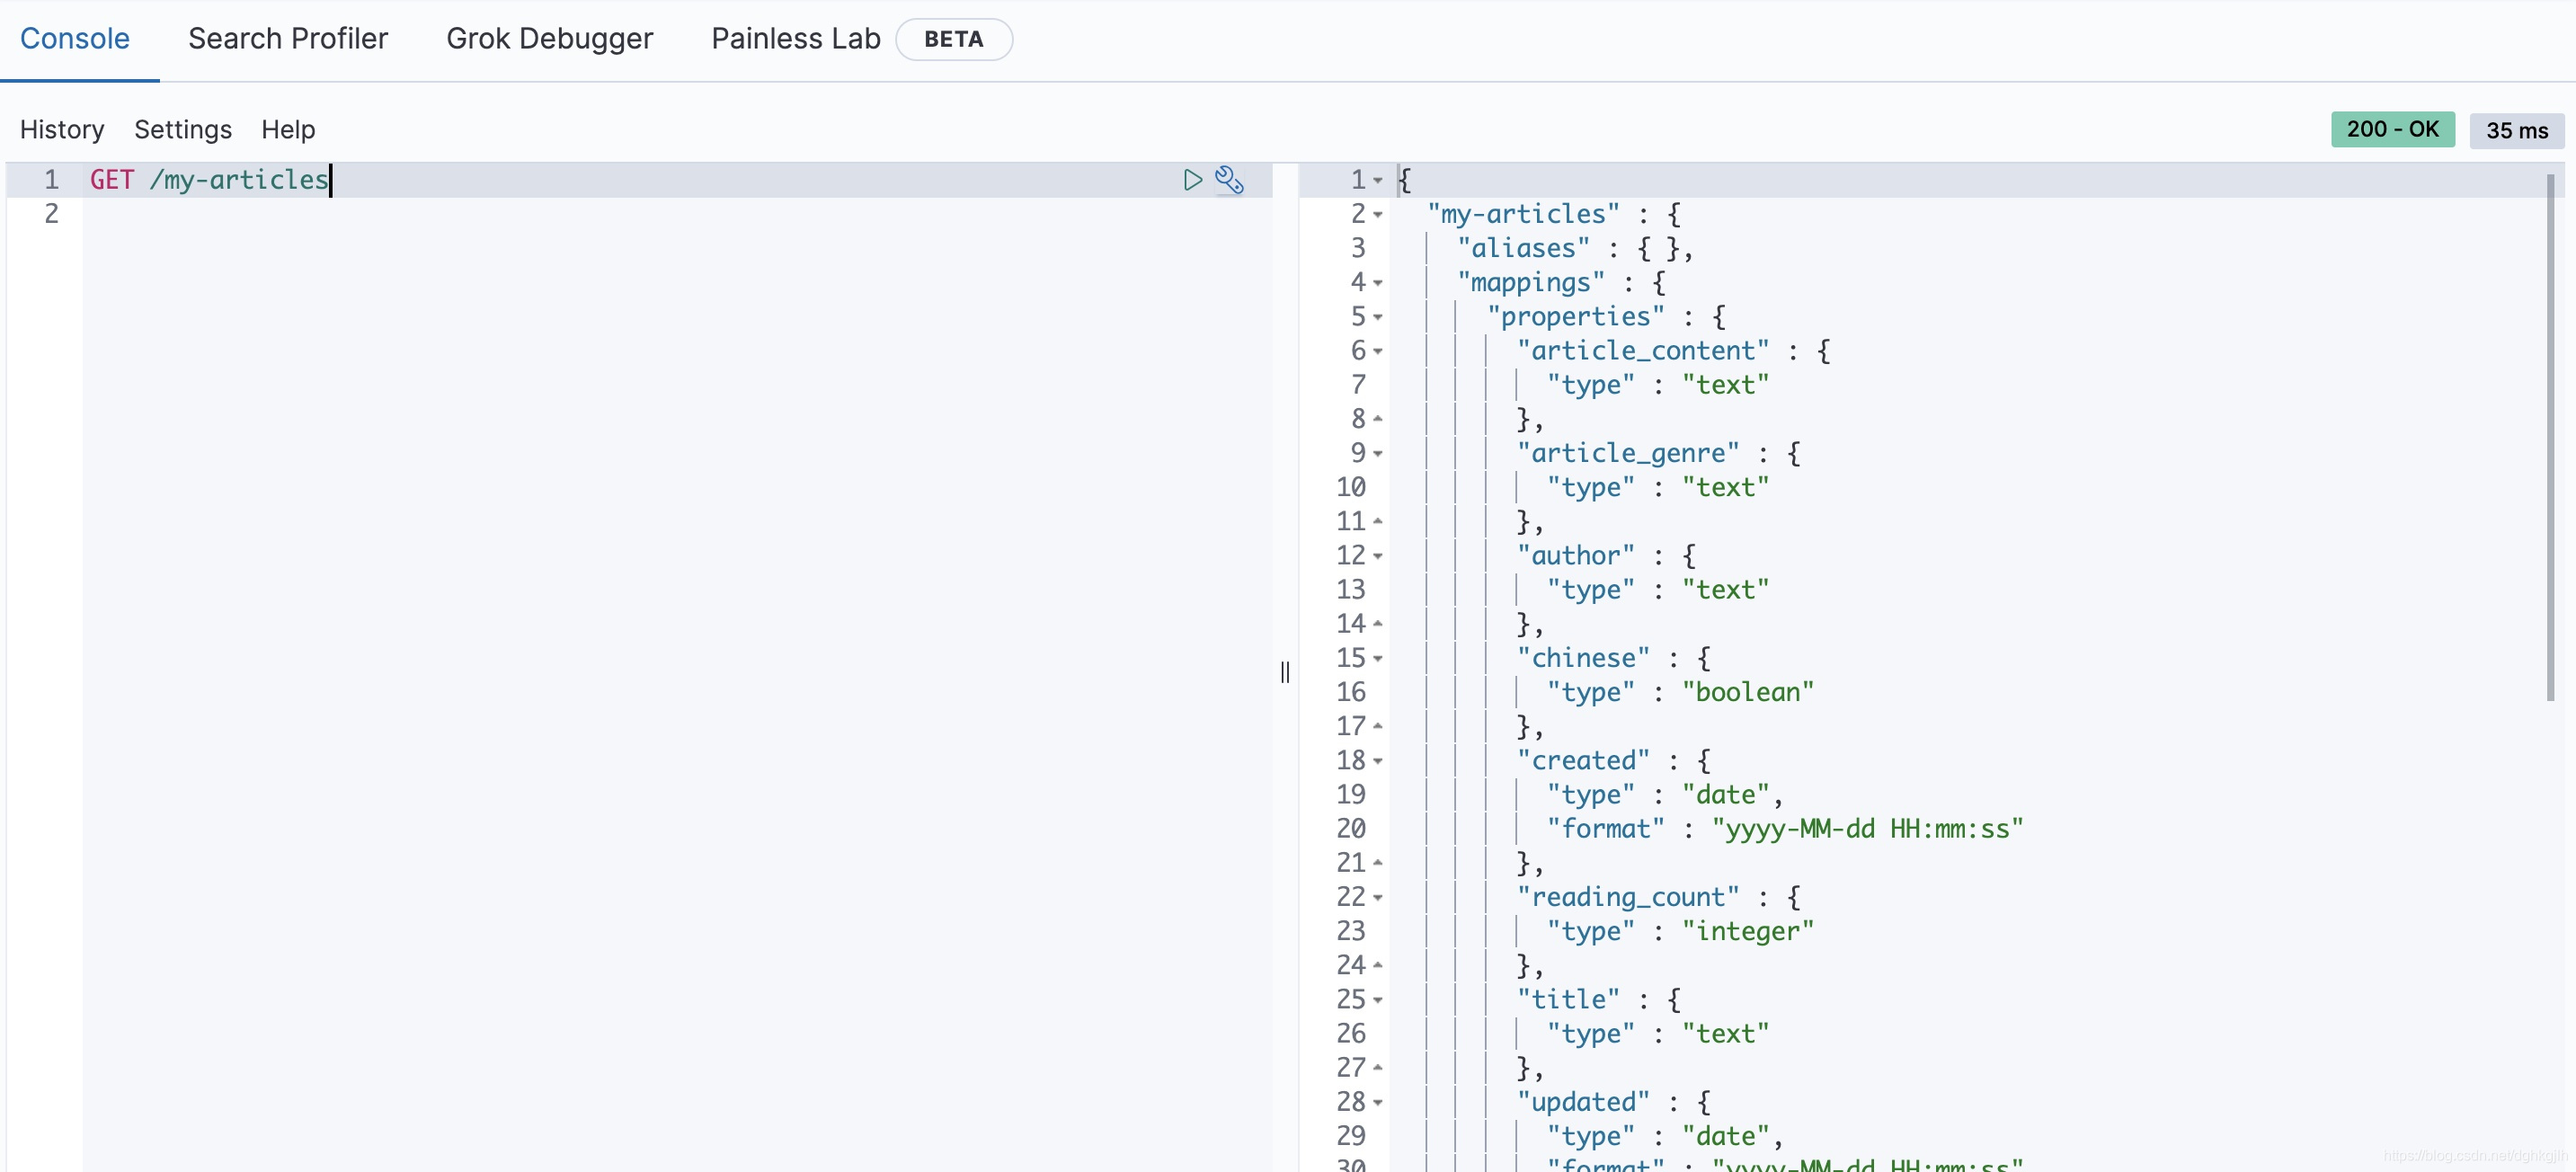Collapse "article_genre" fold arrow on line 9
The image size is (2576, 1172).
(x=1378, y=454)
